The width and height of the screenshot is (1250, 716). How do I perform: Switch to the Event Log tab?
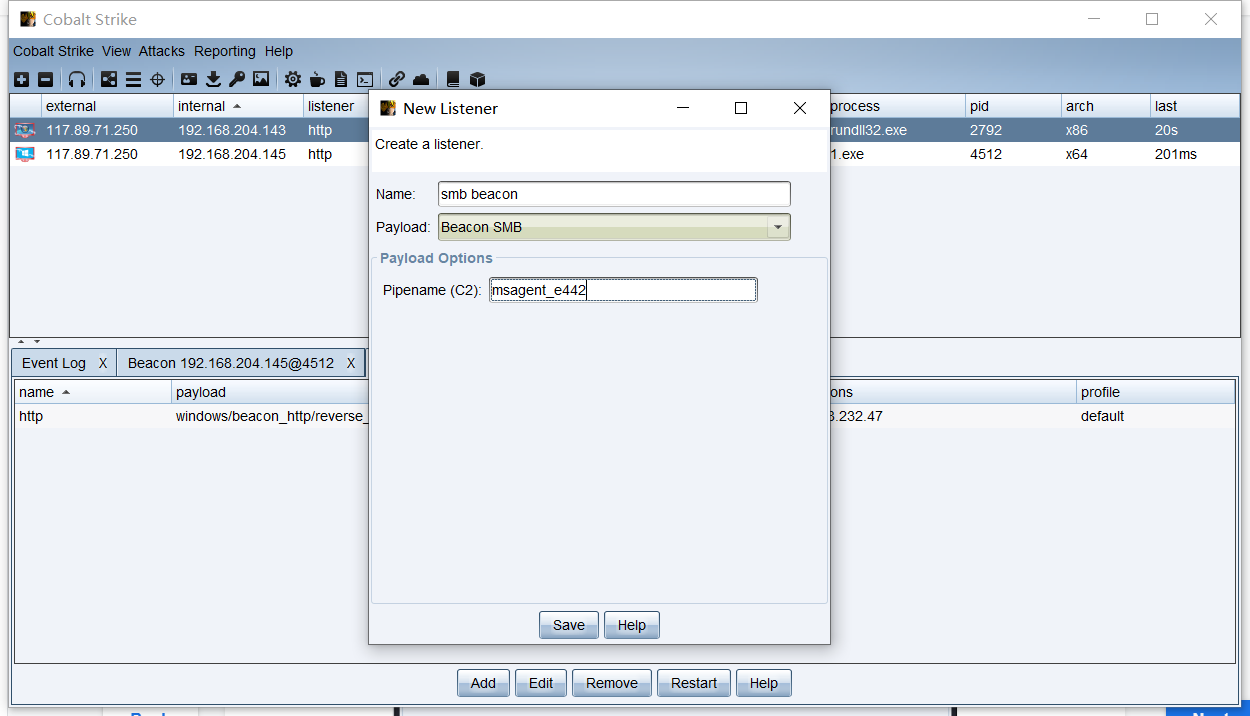pyautogui.click(x=54, y=363)
